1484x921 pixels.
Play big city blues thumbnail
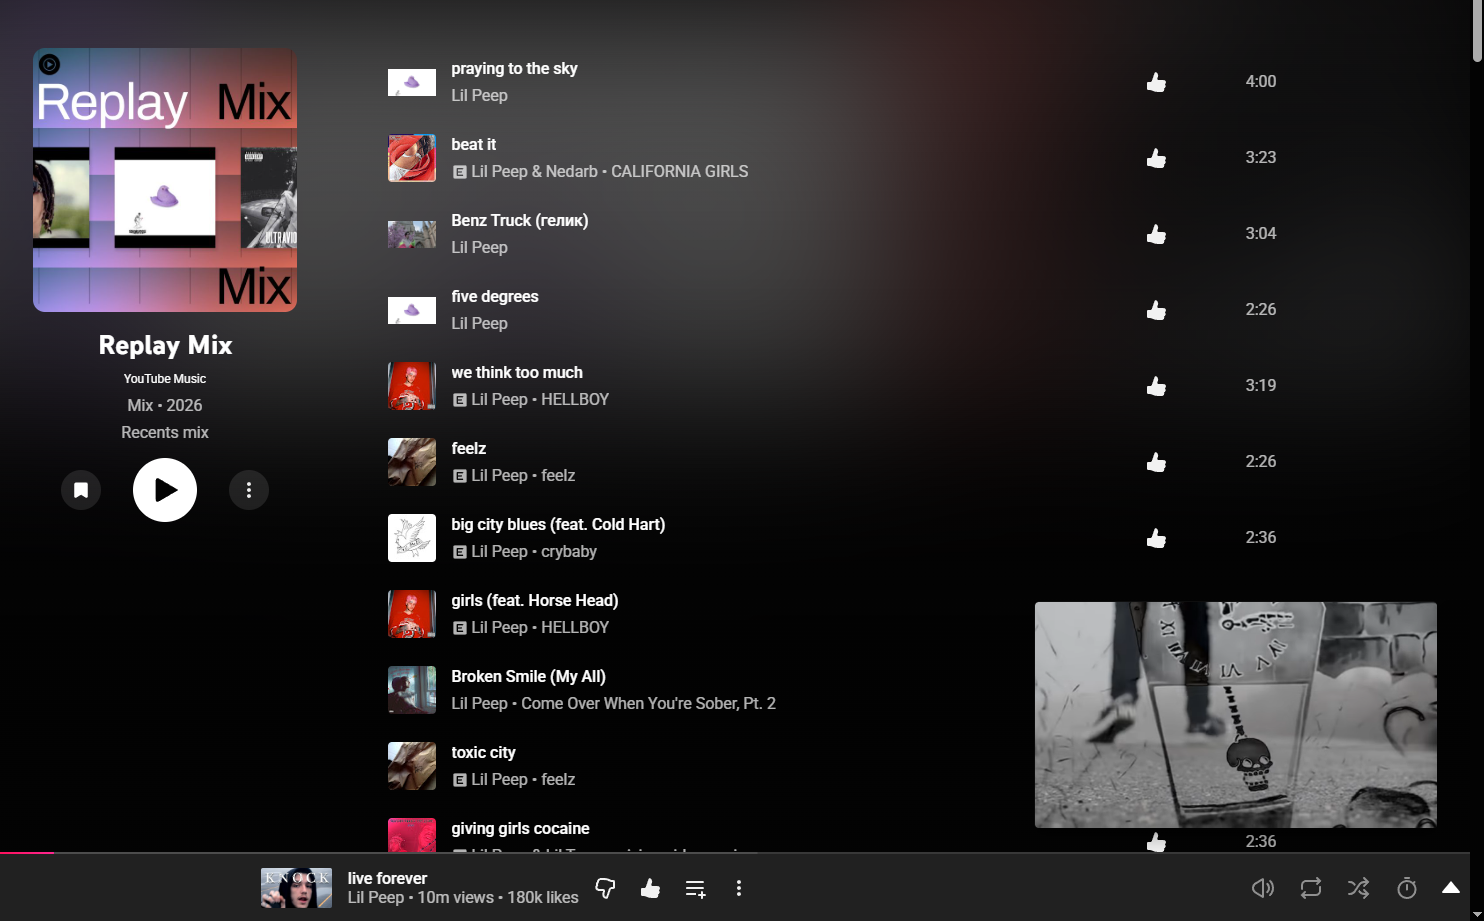point(412,538)
